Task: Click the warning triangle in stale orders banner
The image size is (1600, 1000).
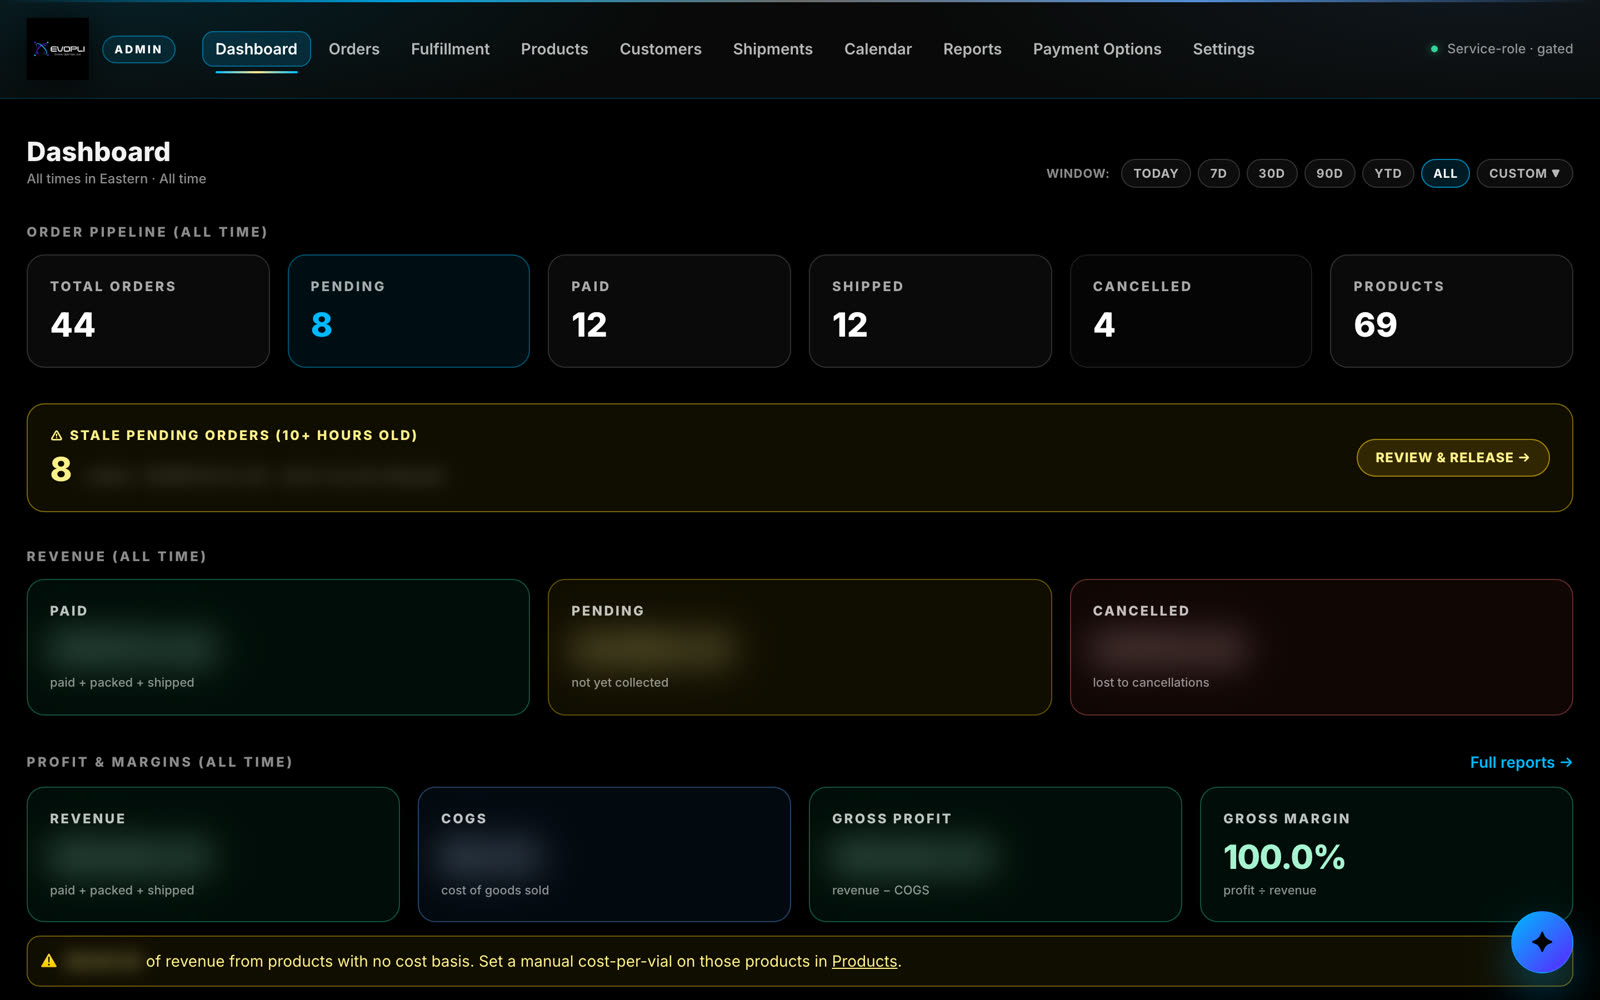Action: 57,436
